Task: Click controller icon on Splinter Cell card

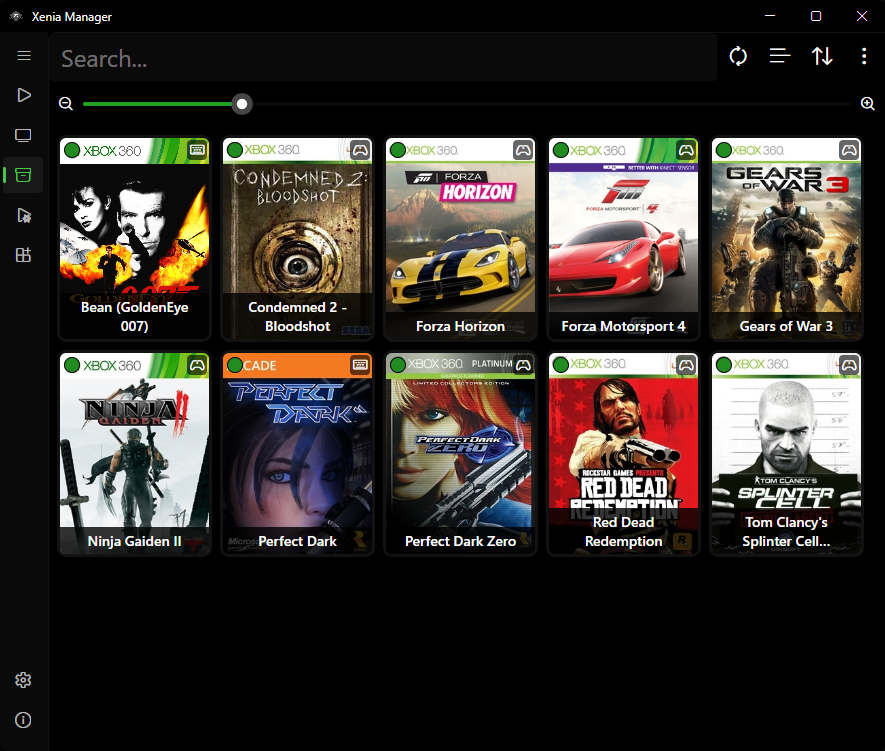Action: coord(849,364)
